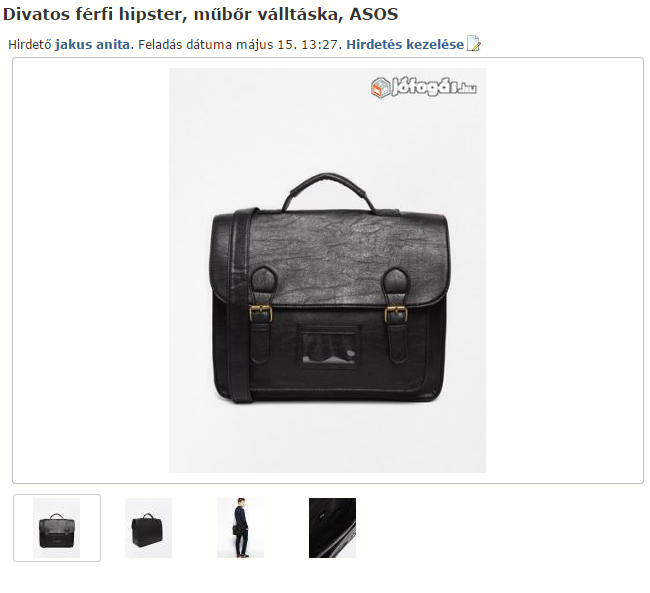650x593 pixels.
Task: Click the edit notepad icon beside Hirdetés kezelése
Action: tap(473, 44)
